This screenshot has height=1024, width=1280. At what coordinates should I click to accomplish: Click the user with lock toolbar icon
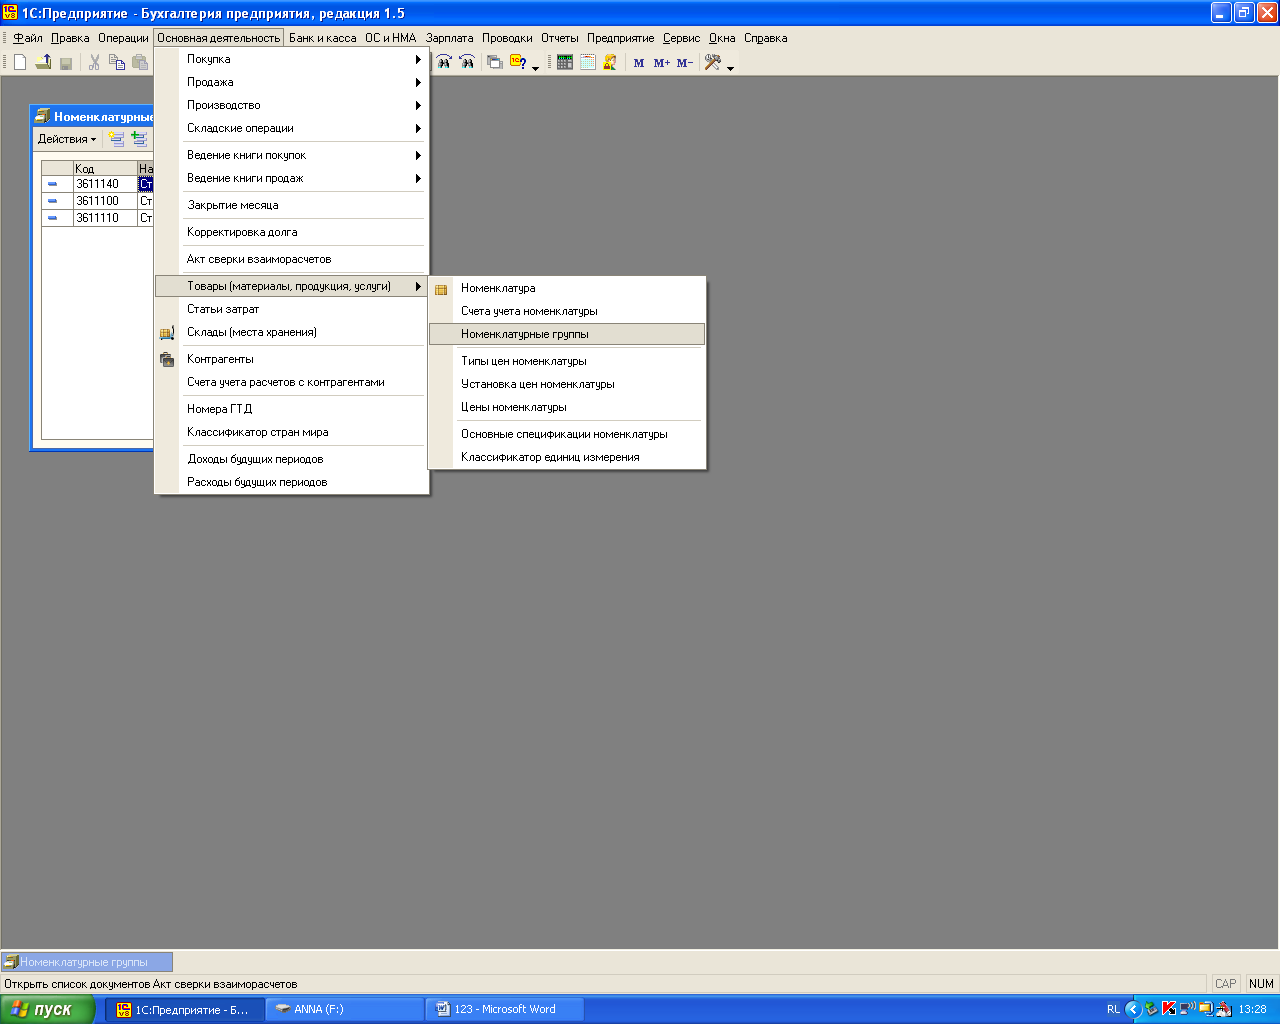pos(610,62)
